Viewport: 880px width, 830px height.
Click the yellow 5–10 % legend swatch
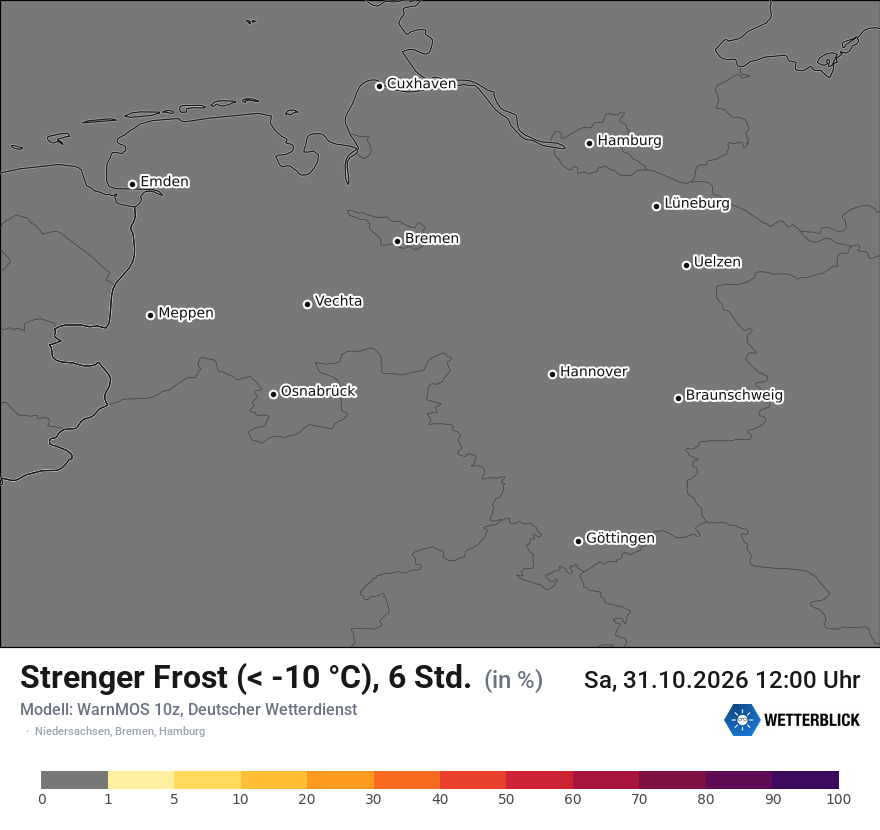207,780
